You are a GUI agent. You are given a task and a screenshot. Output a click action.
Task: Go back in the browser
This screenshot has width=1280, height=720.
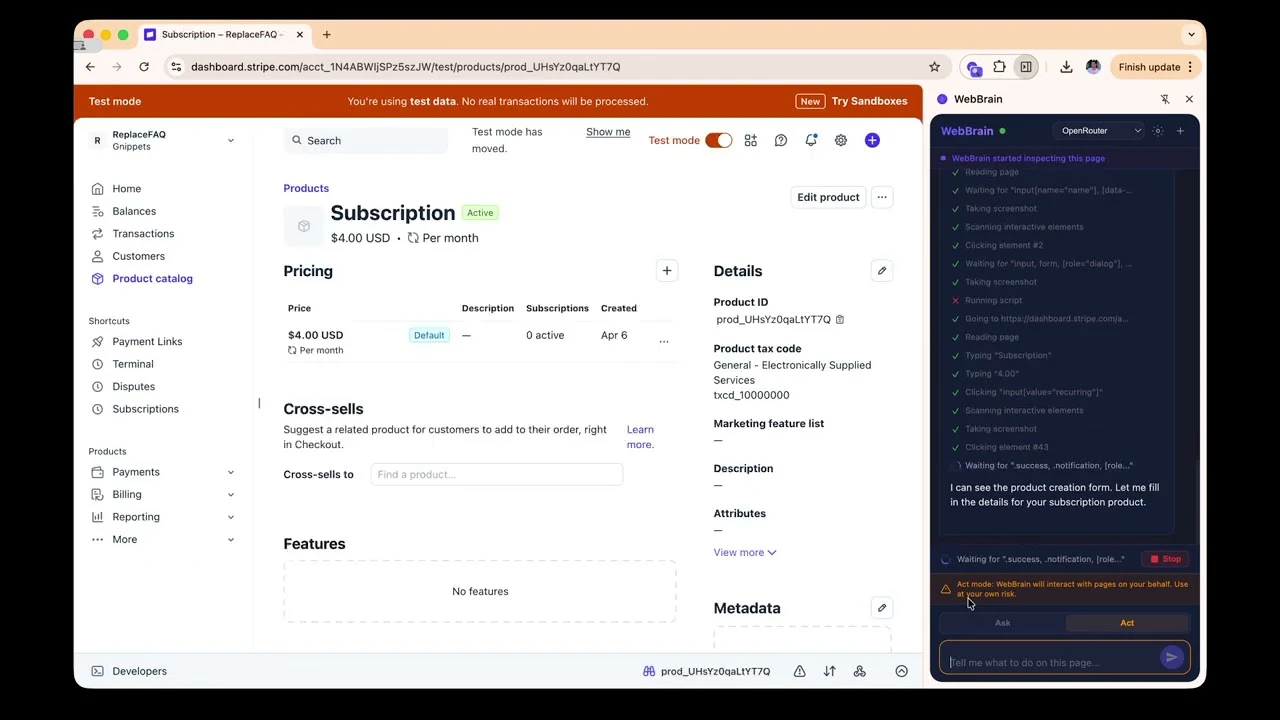[x=90, y=67]
